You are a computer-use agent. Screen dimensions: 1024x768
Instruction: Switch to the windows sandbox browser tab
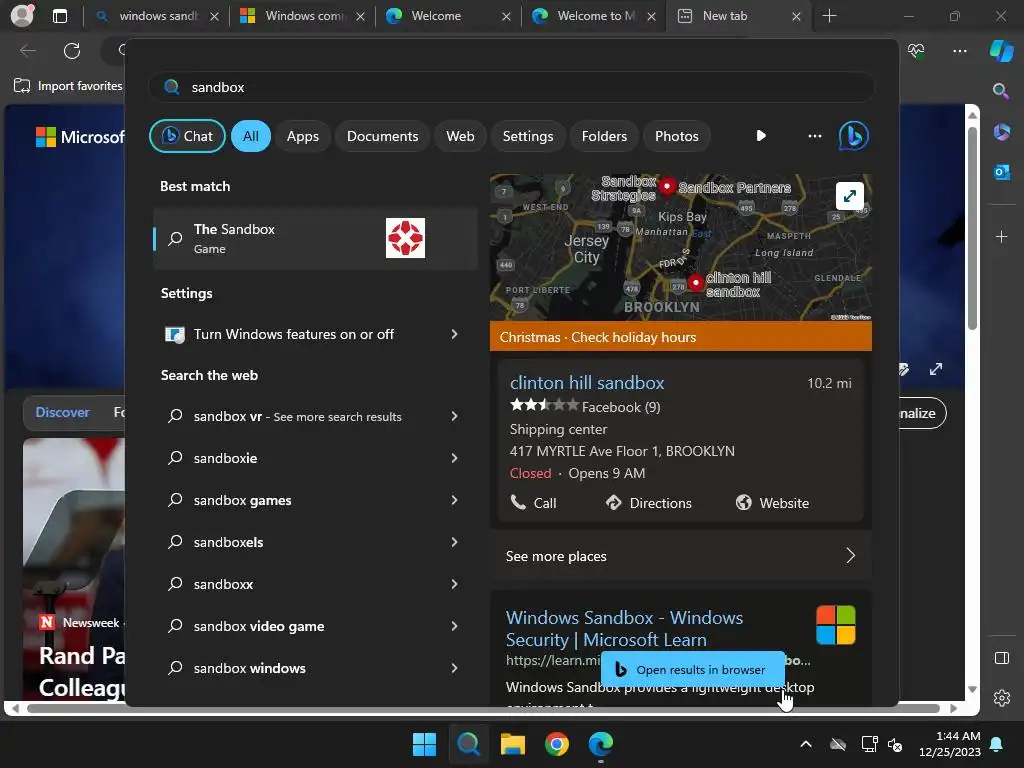click(x=157, y=16)
